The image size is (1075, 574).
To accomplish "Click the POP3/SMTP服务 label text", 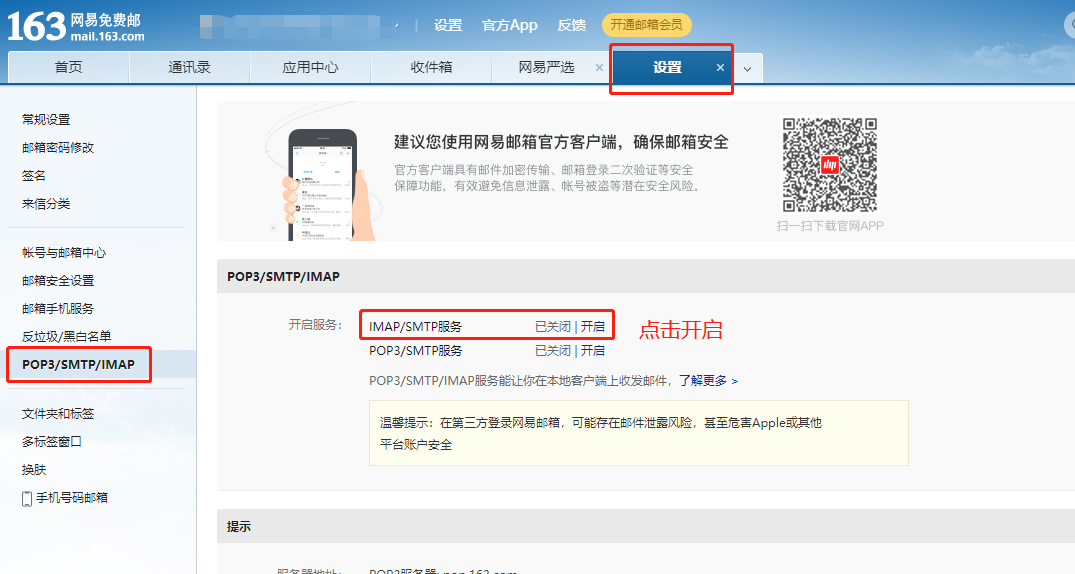I will [415, 350].
